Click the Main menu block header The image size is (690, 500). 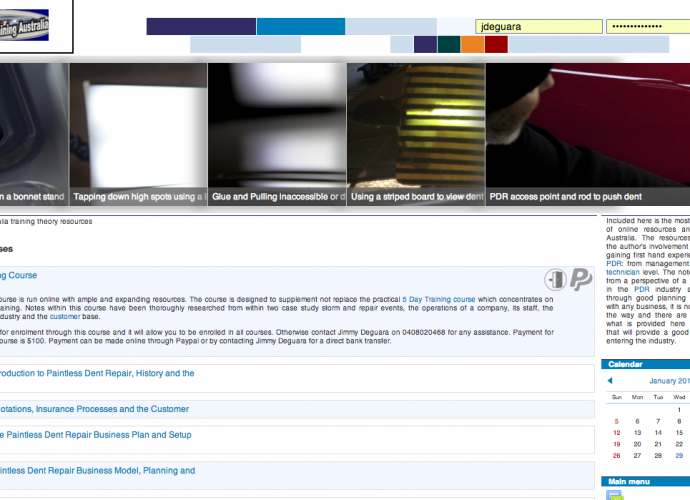pos(646,482)
